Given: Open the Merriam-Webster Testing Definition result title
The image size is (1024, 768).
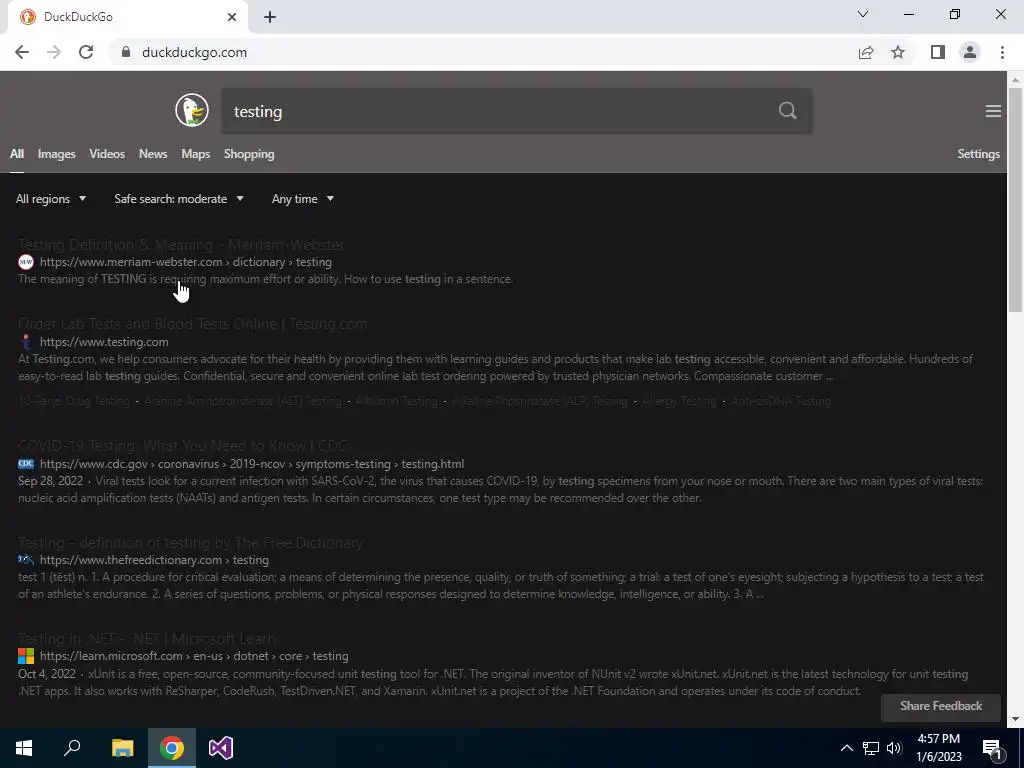Looking at the screenshot, I should pos(181,245).
